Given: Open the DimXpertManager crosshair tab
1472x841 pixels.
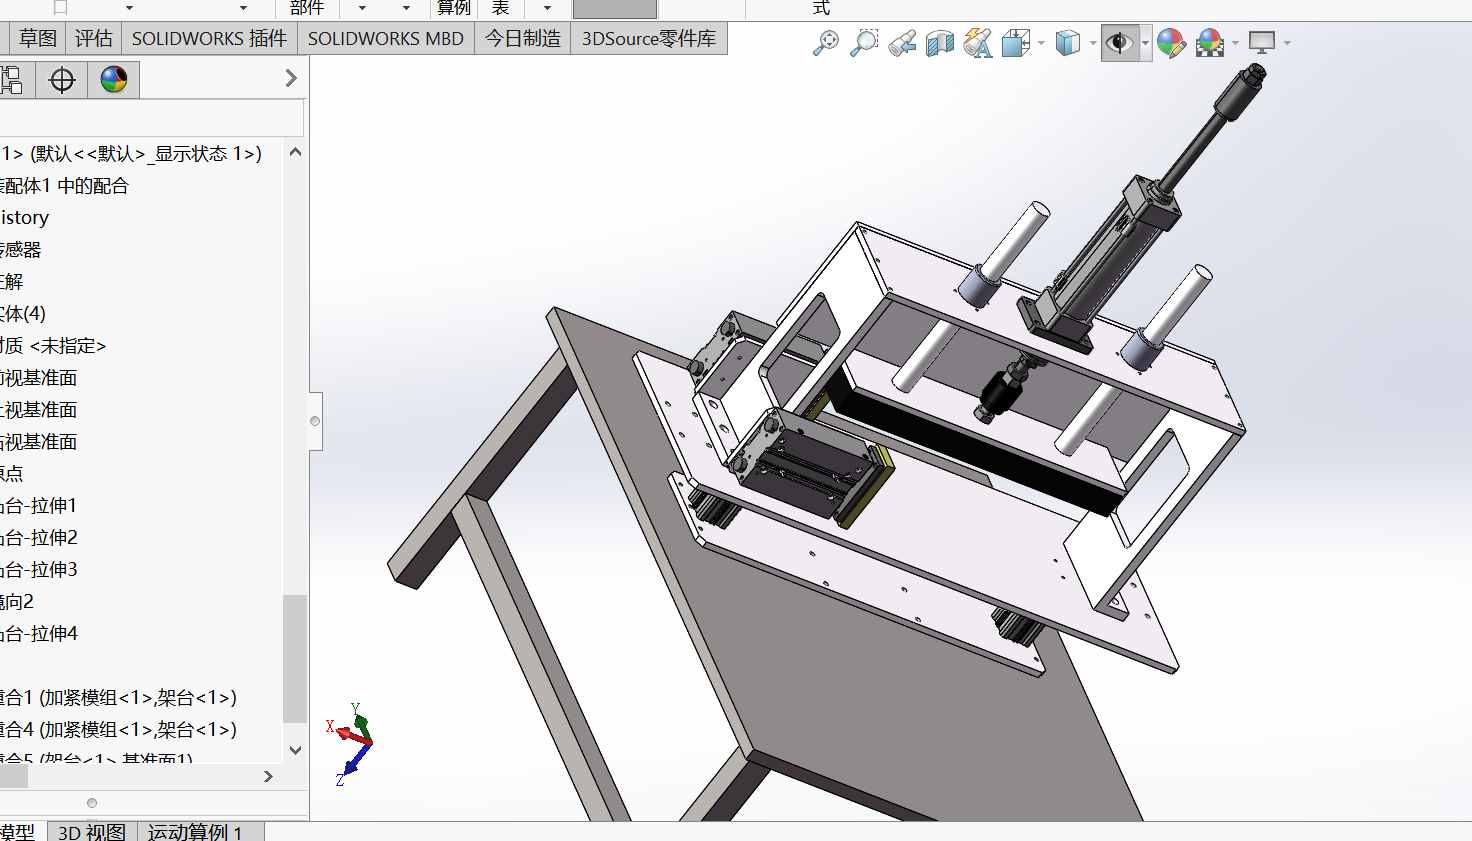Looking at the screenshot, I should [x=62, y=79].
